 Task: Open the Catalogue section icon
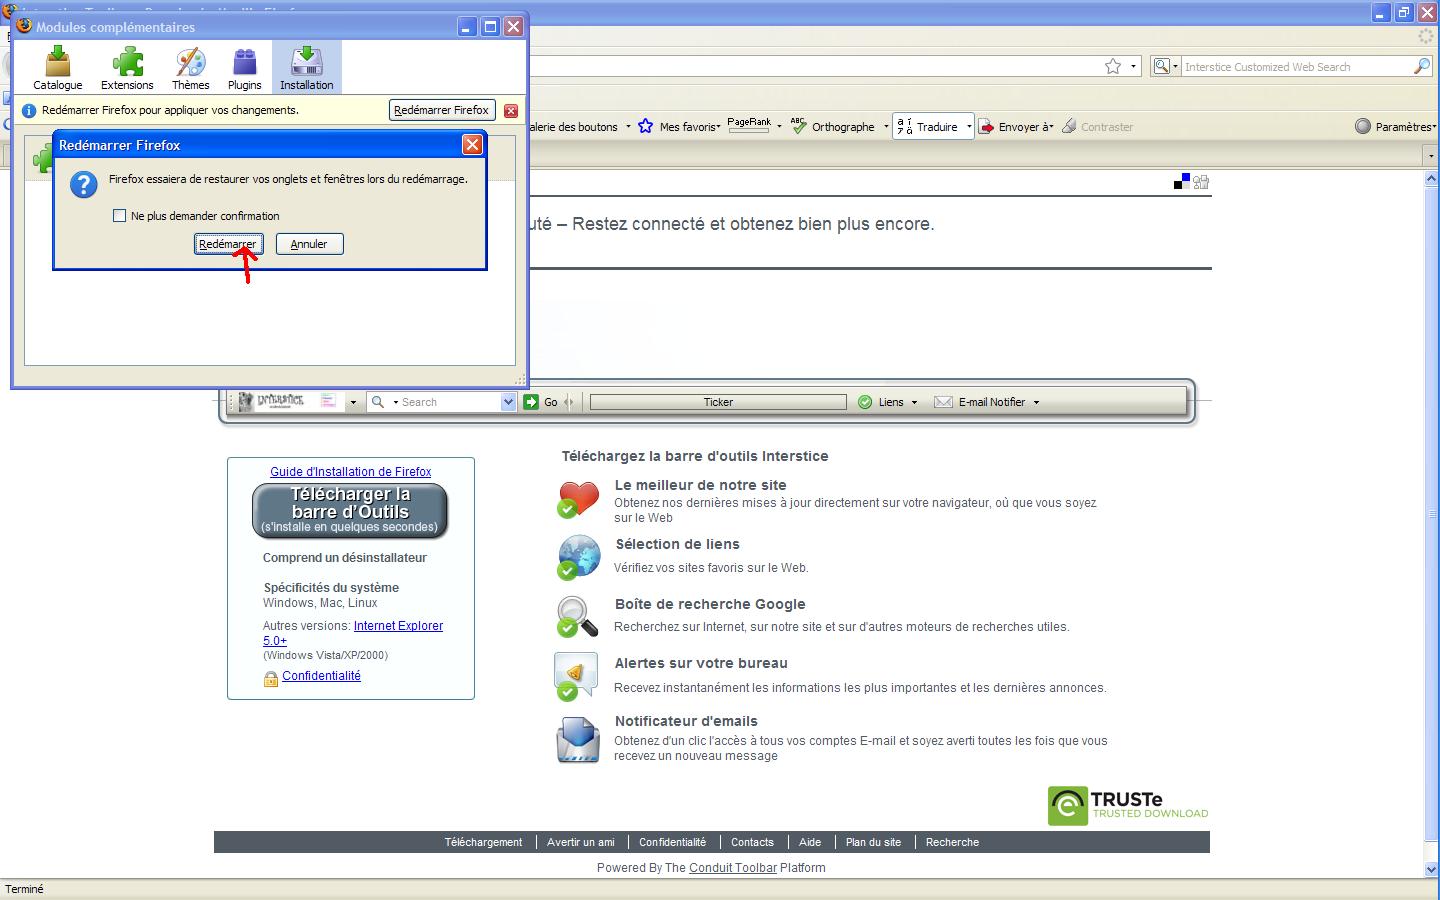[x=58, y=63]
